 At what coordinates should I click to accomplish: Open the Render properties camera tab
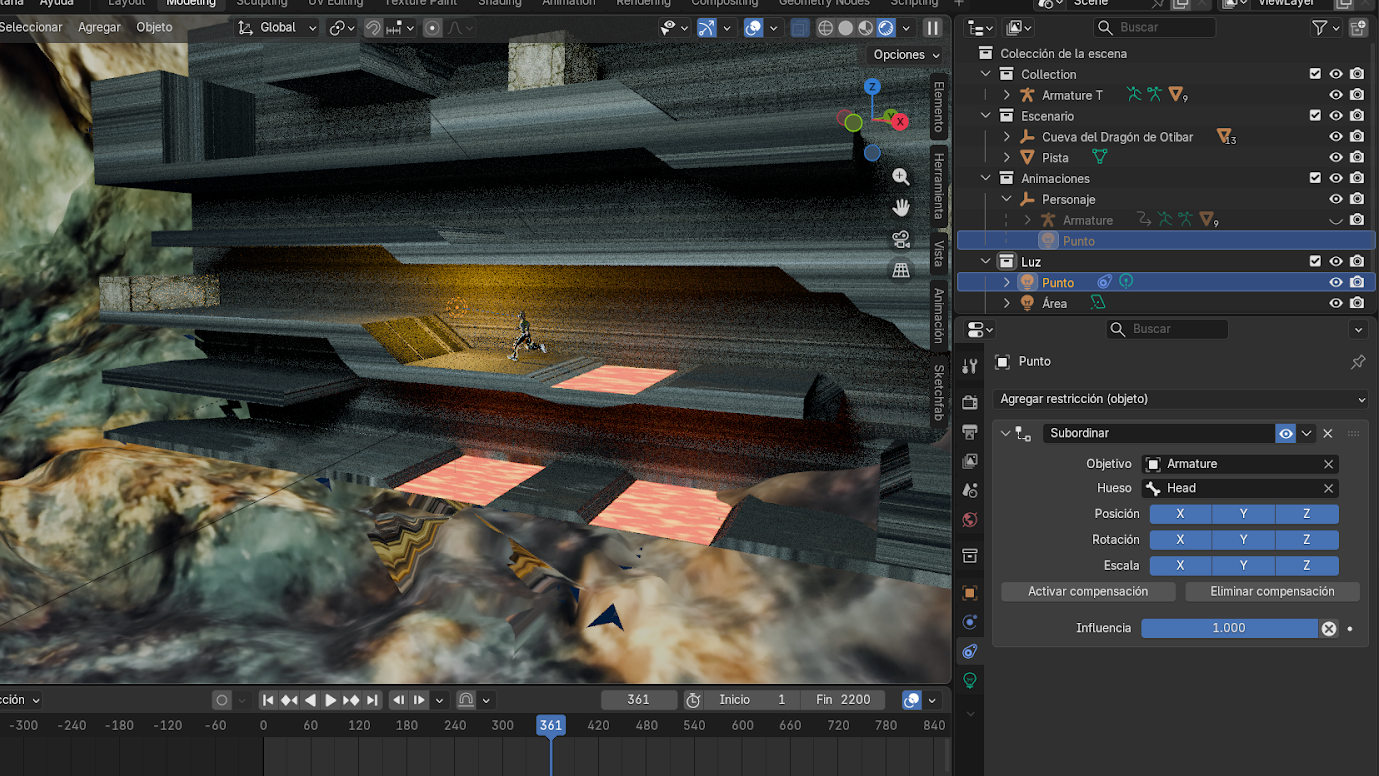point(969,402)
